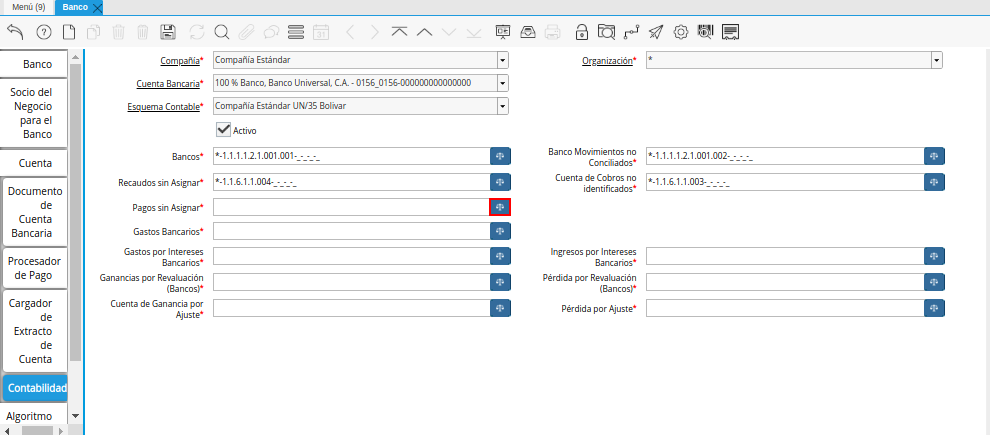Open Zoom Across folder-magnifier icon

point(606,32)
